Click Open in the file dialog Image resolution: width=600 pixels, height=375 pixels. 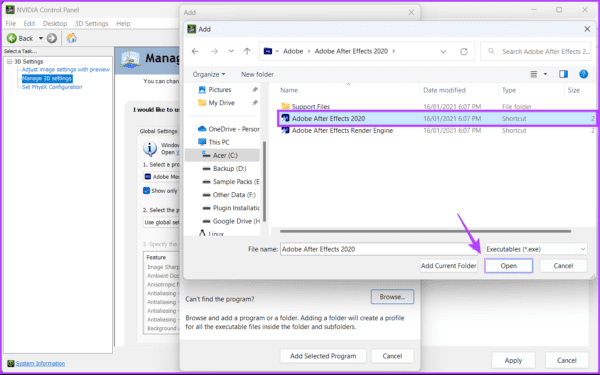[509, 266]
